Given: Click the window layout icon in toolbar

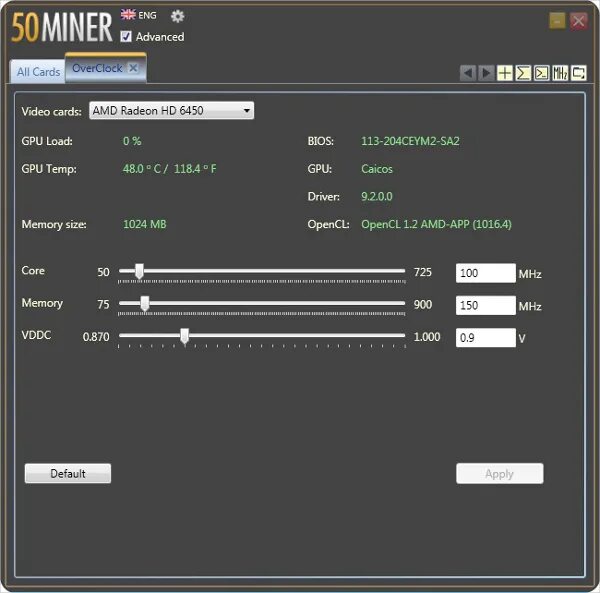Looking at the screenshot, I should [x=579, y=73].
